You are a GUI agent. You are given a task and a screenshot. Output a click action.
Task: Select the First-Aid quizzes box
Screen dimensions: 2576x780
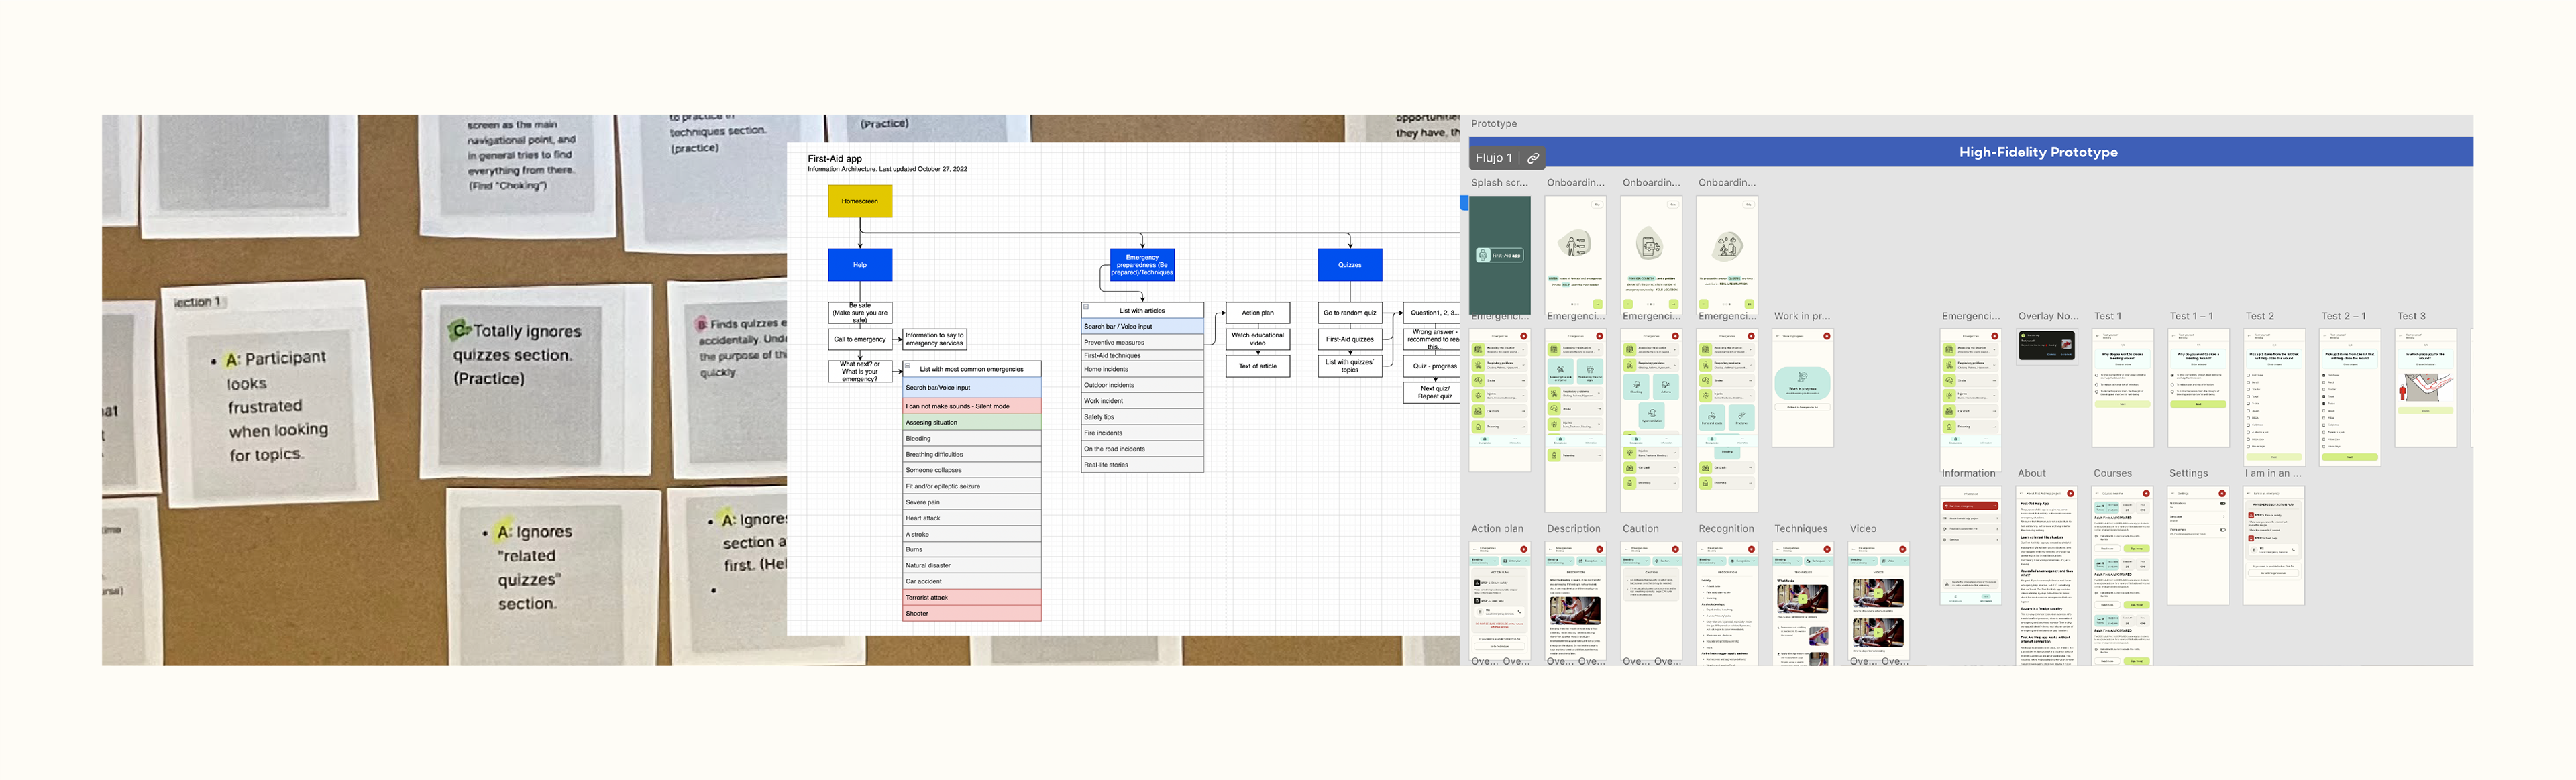coord(1350,339)
